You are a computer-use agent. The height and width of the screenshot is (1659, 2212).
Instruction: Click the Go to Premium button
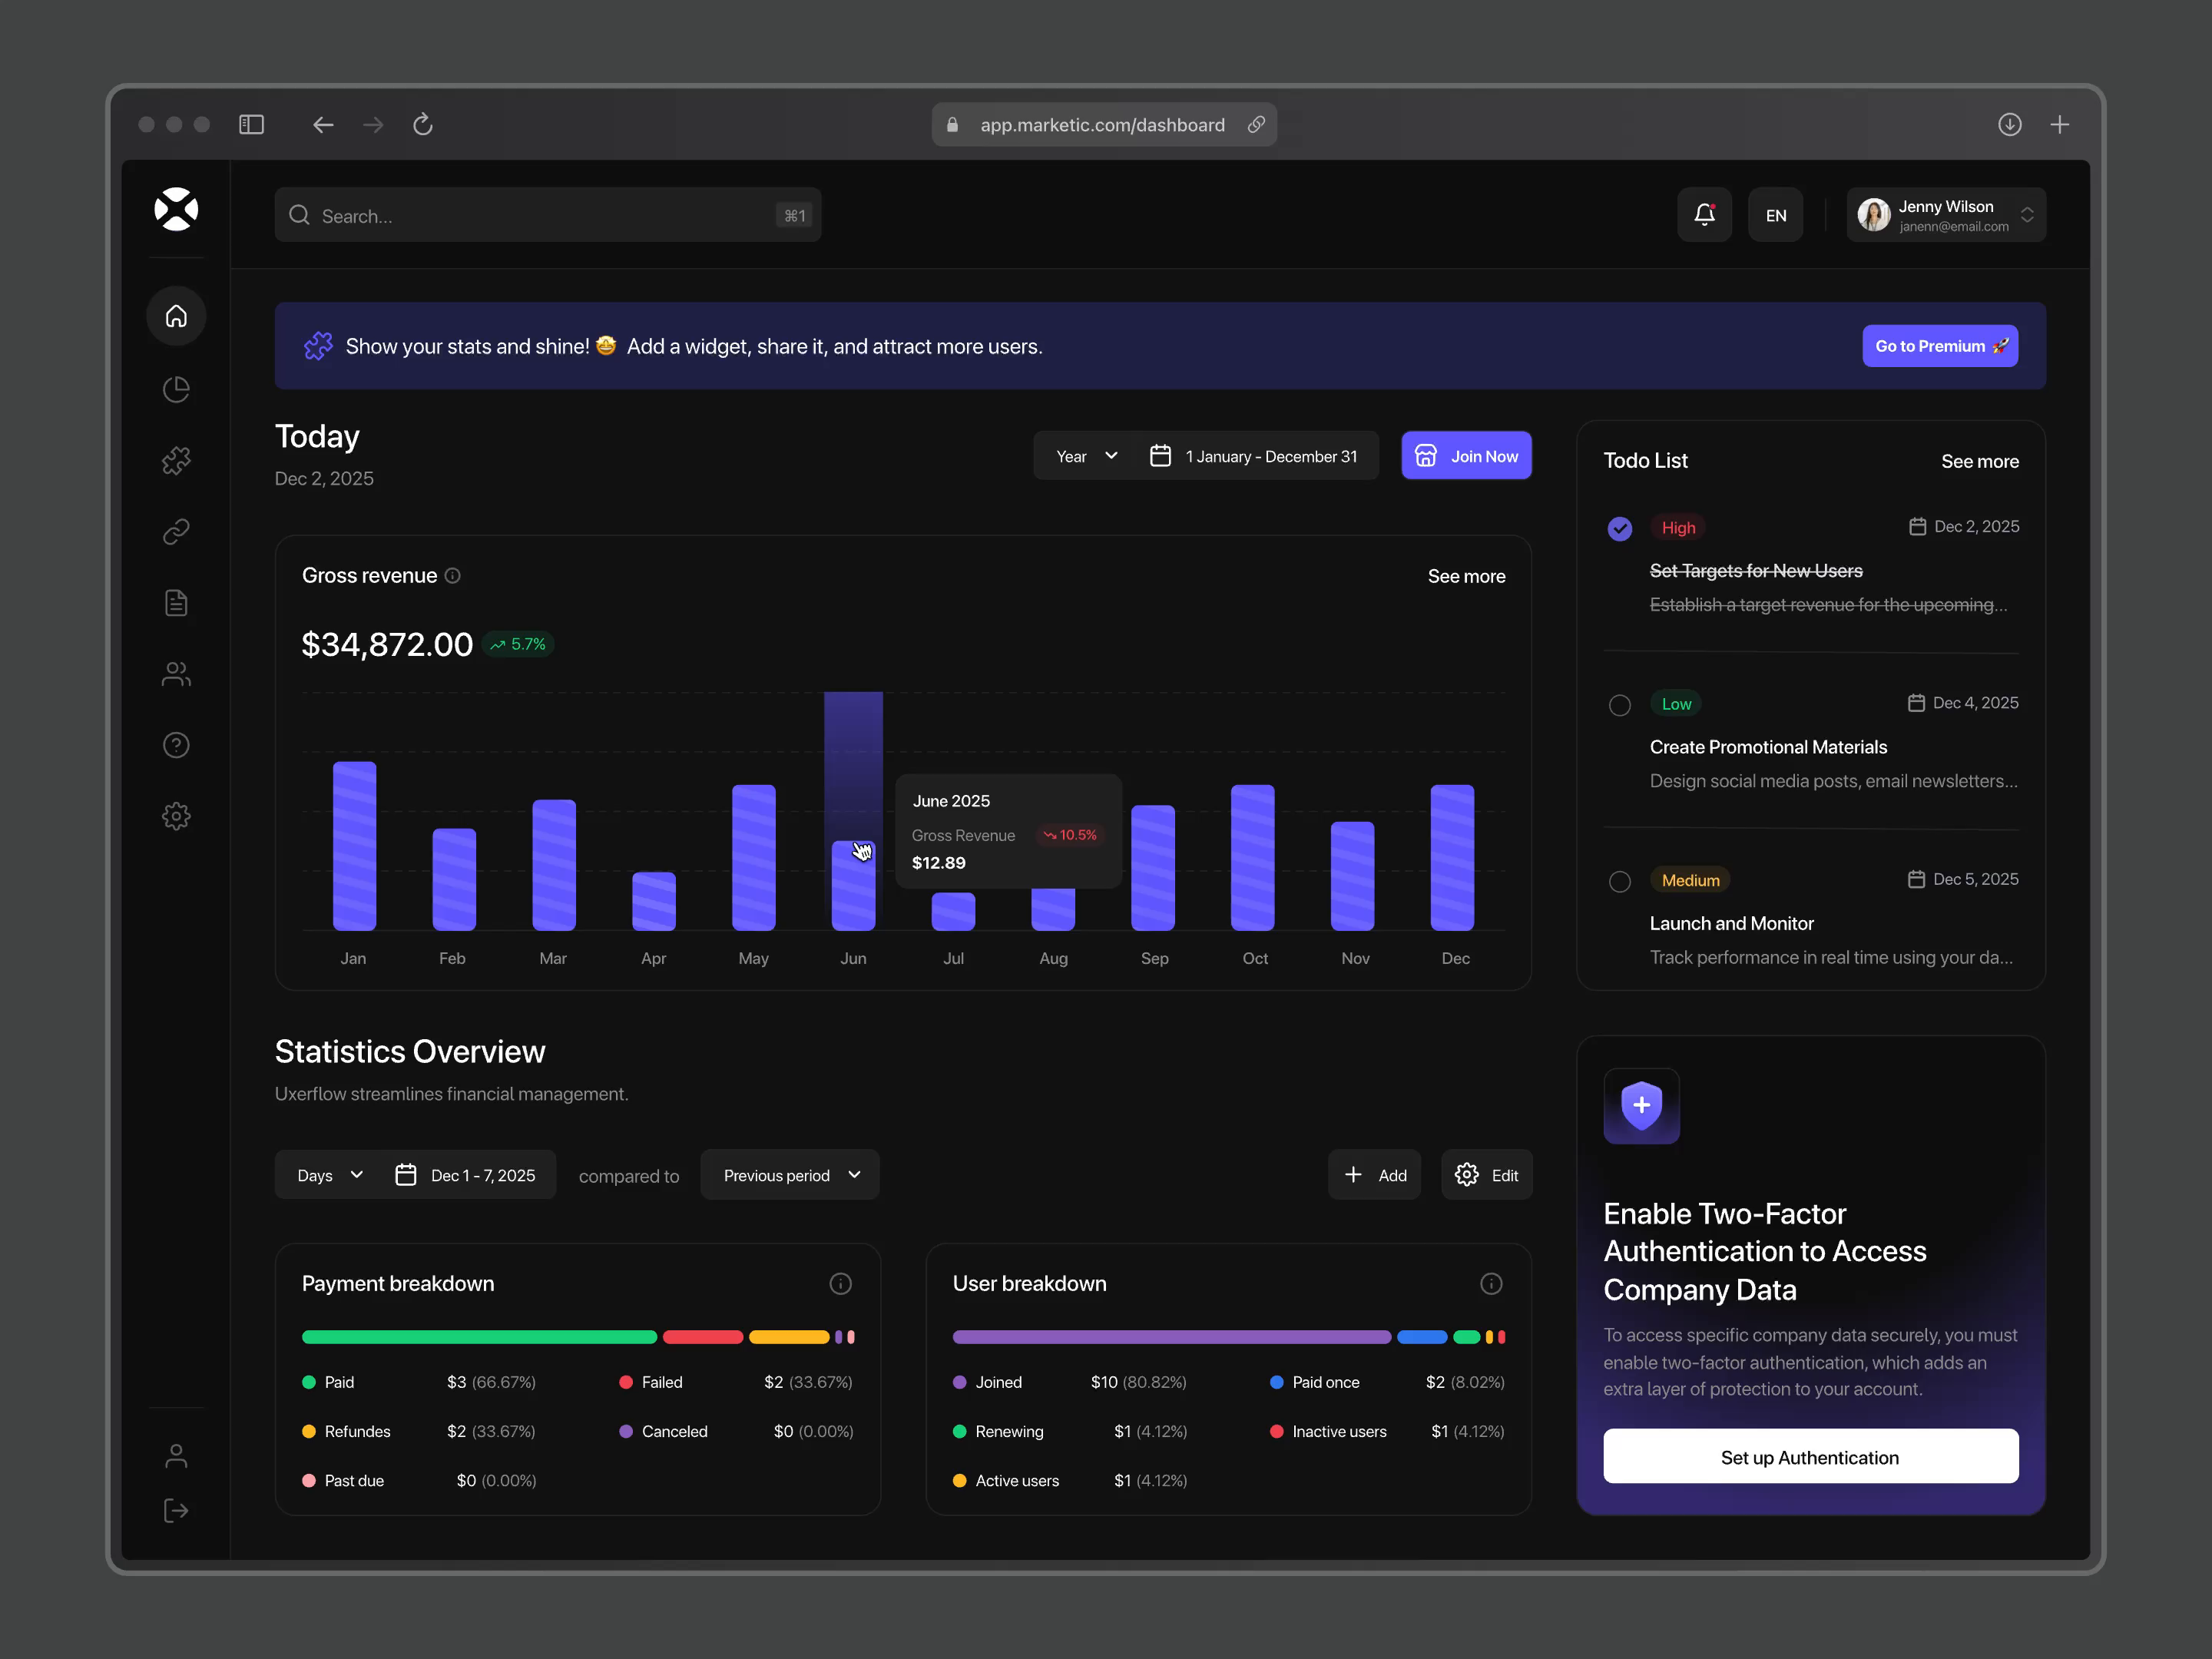1939,345
